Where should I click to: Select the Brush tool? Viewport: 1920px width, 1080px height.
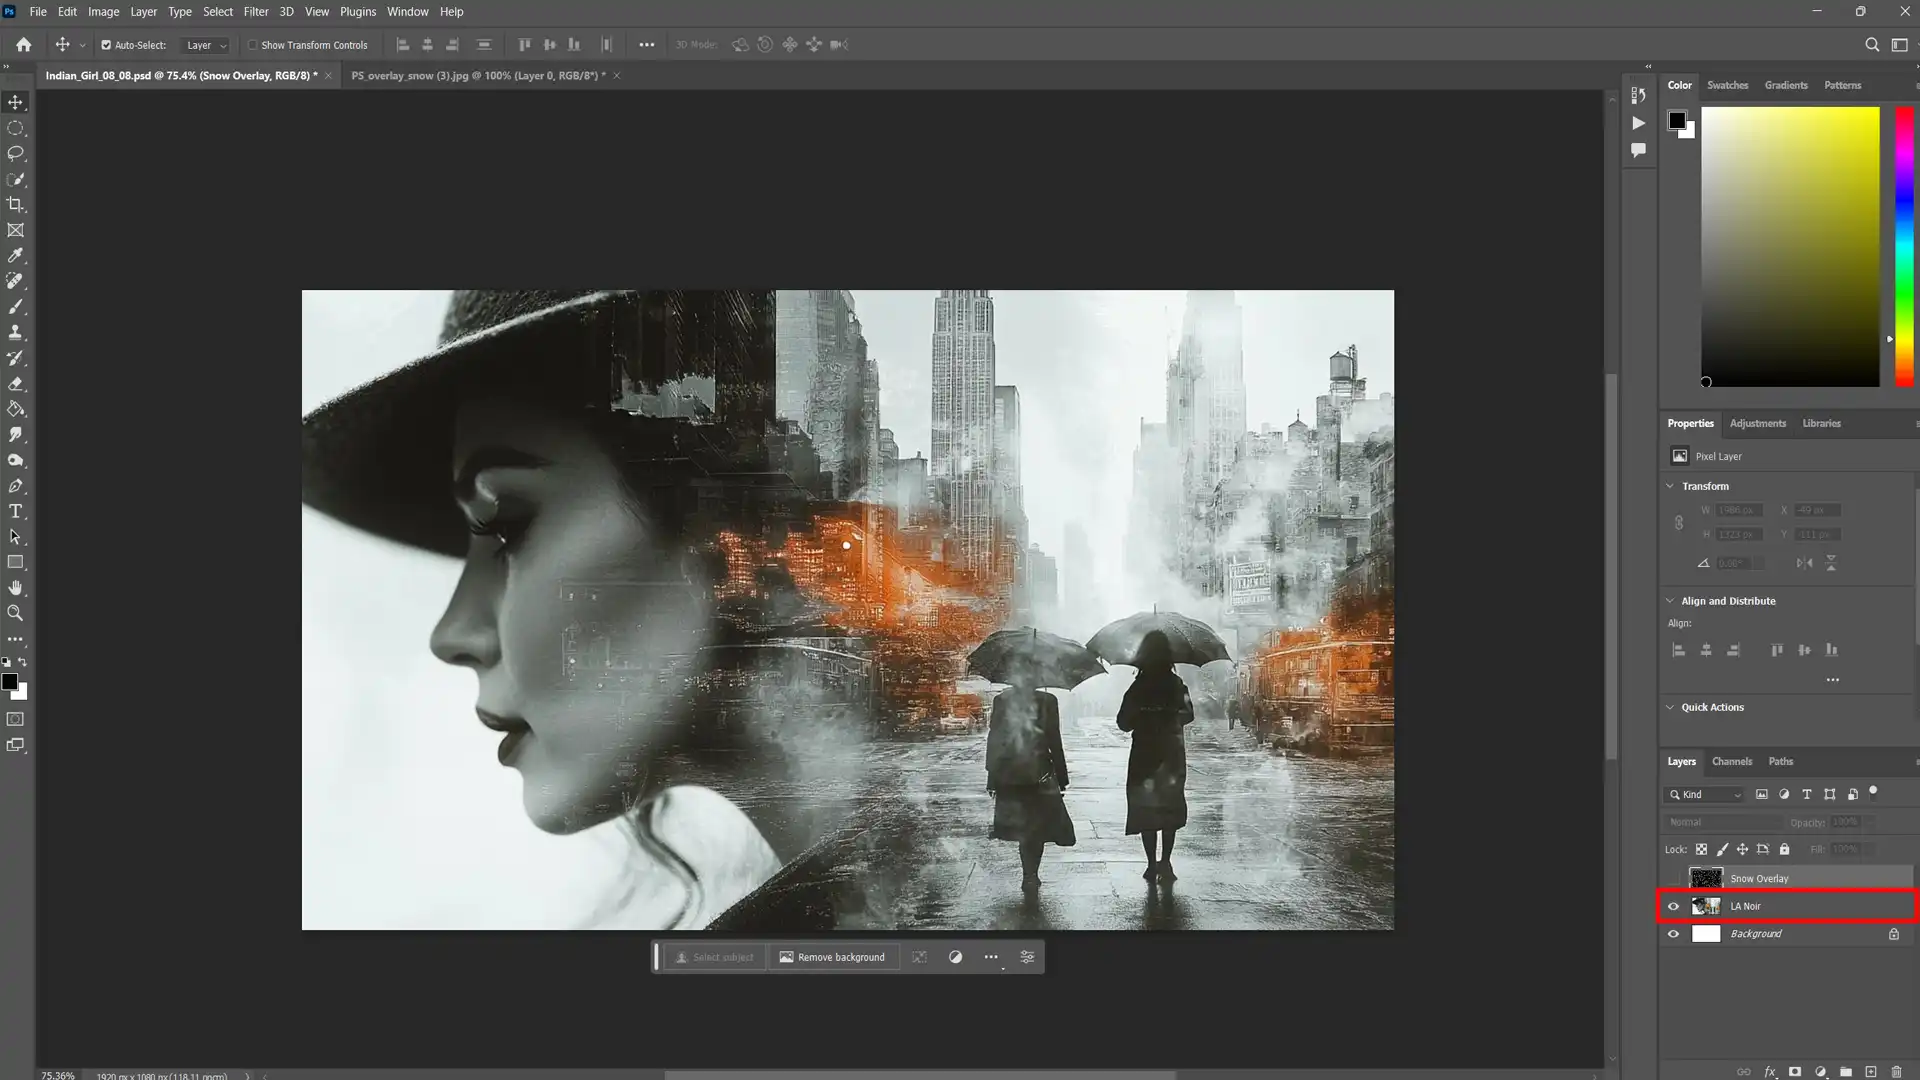[16, 306]
